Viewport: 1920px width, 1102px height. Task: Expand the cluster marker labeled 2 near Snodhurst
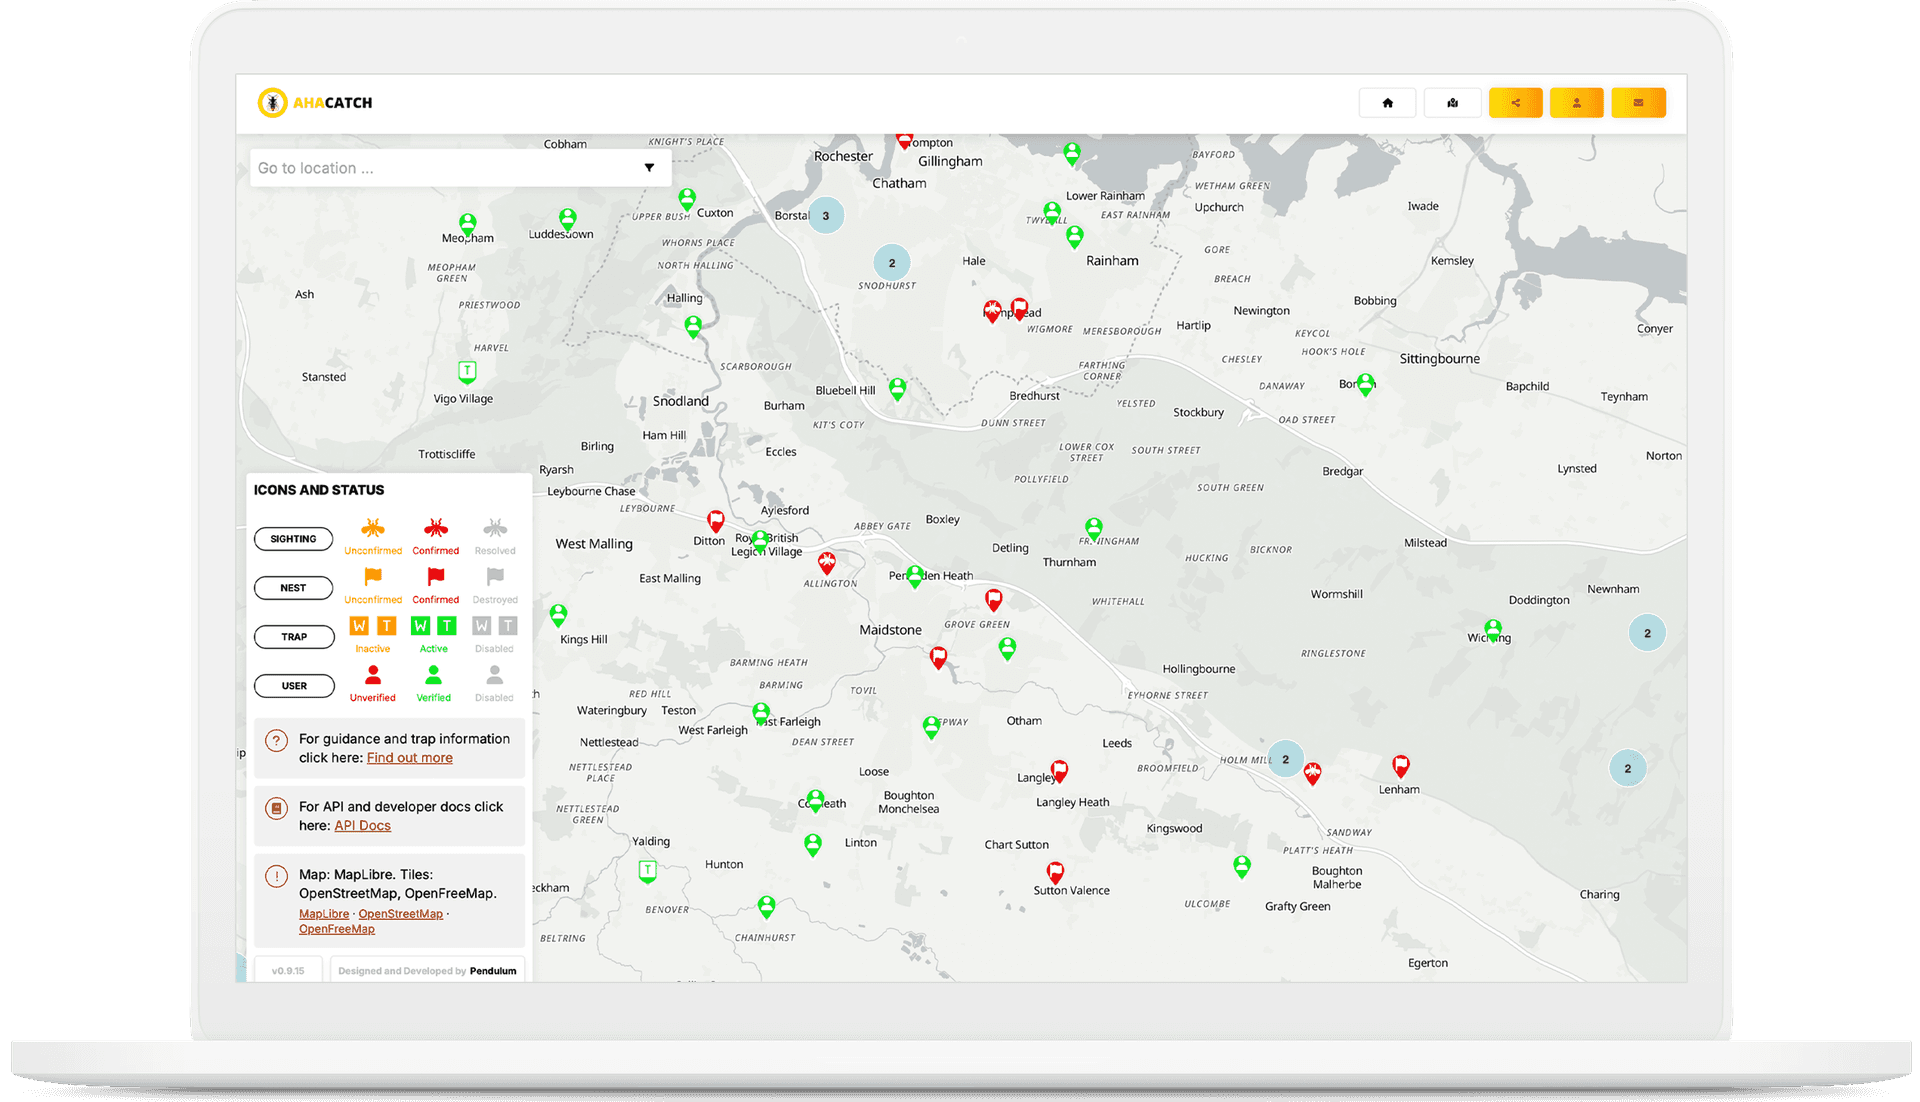[892, 262]
